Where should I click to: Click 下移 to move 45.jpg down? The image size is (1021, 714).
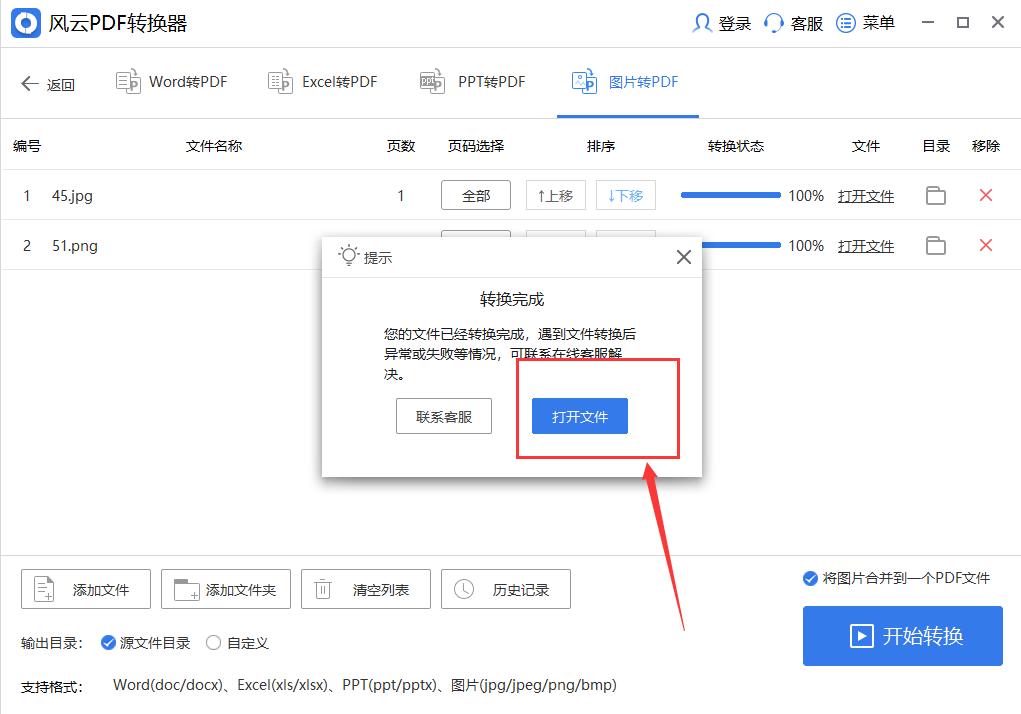tap(625, 196)
